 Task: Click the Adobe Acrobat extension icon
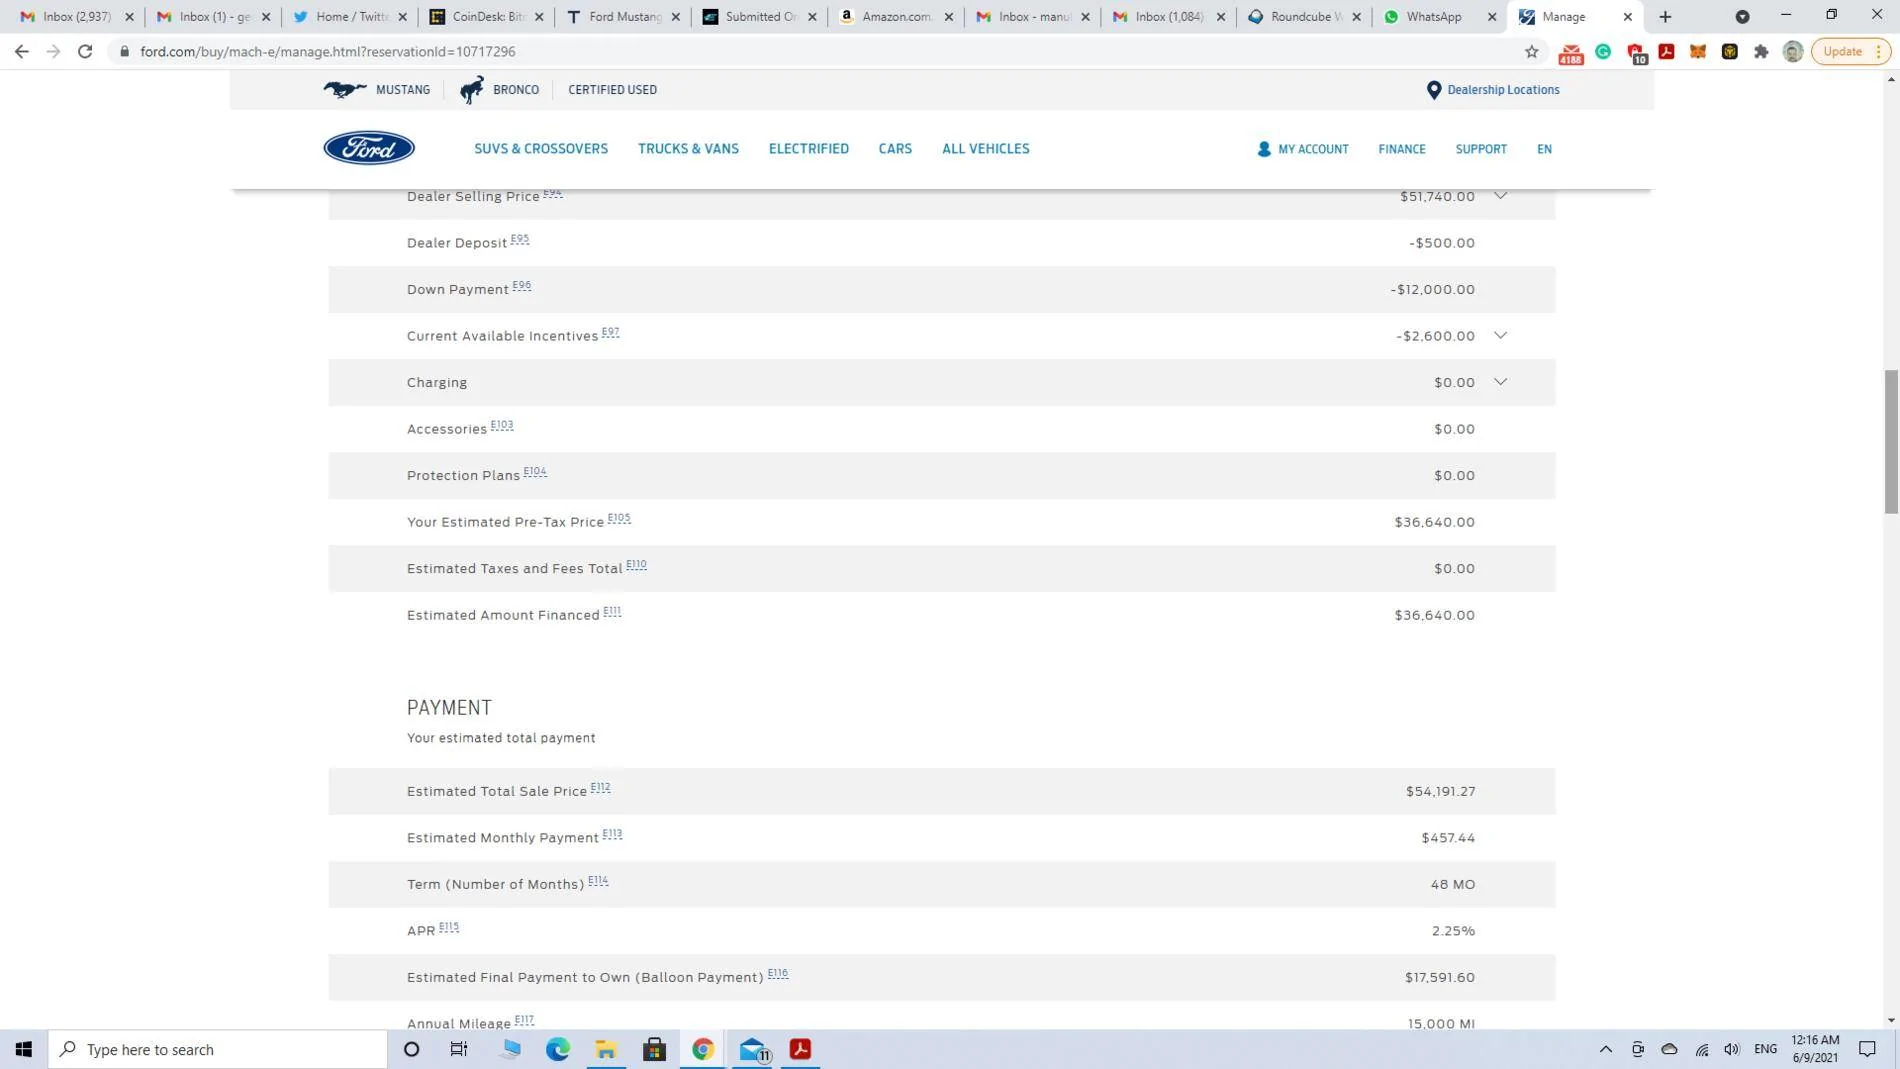click(1666, 51)
